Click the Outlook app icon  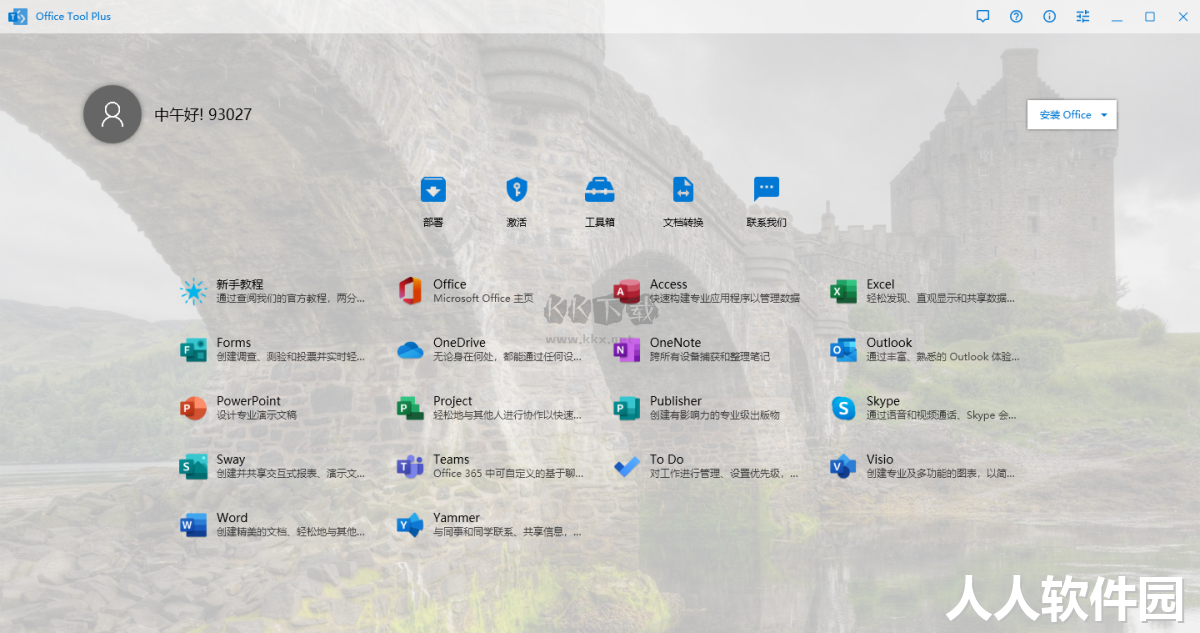[x=843, y=350]
